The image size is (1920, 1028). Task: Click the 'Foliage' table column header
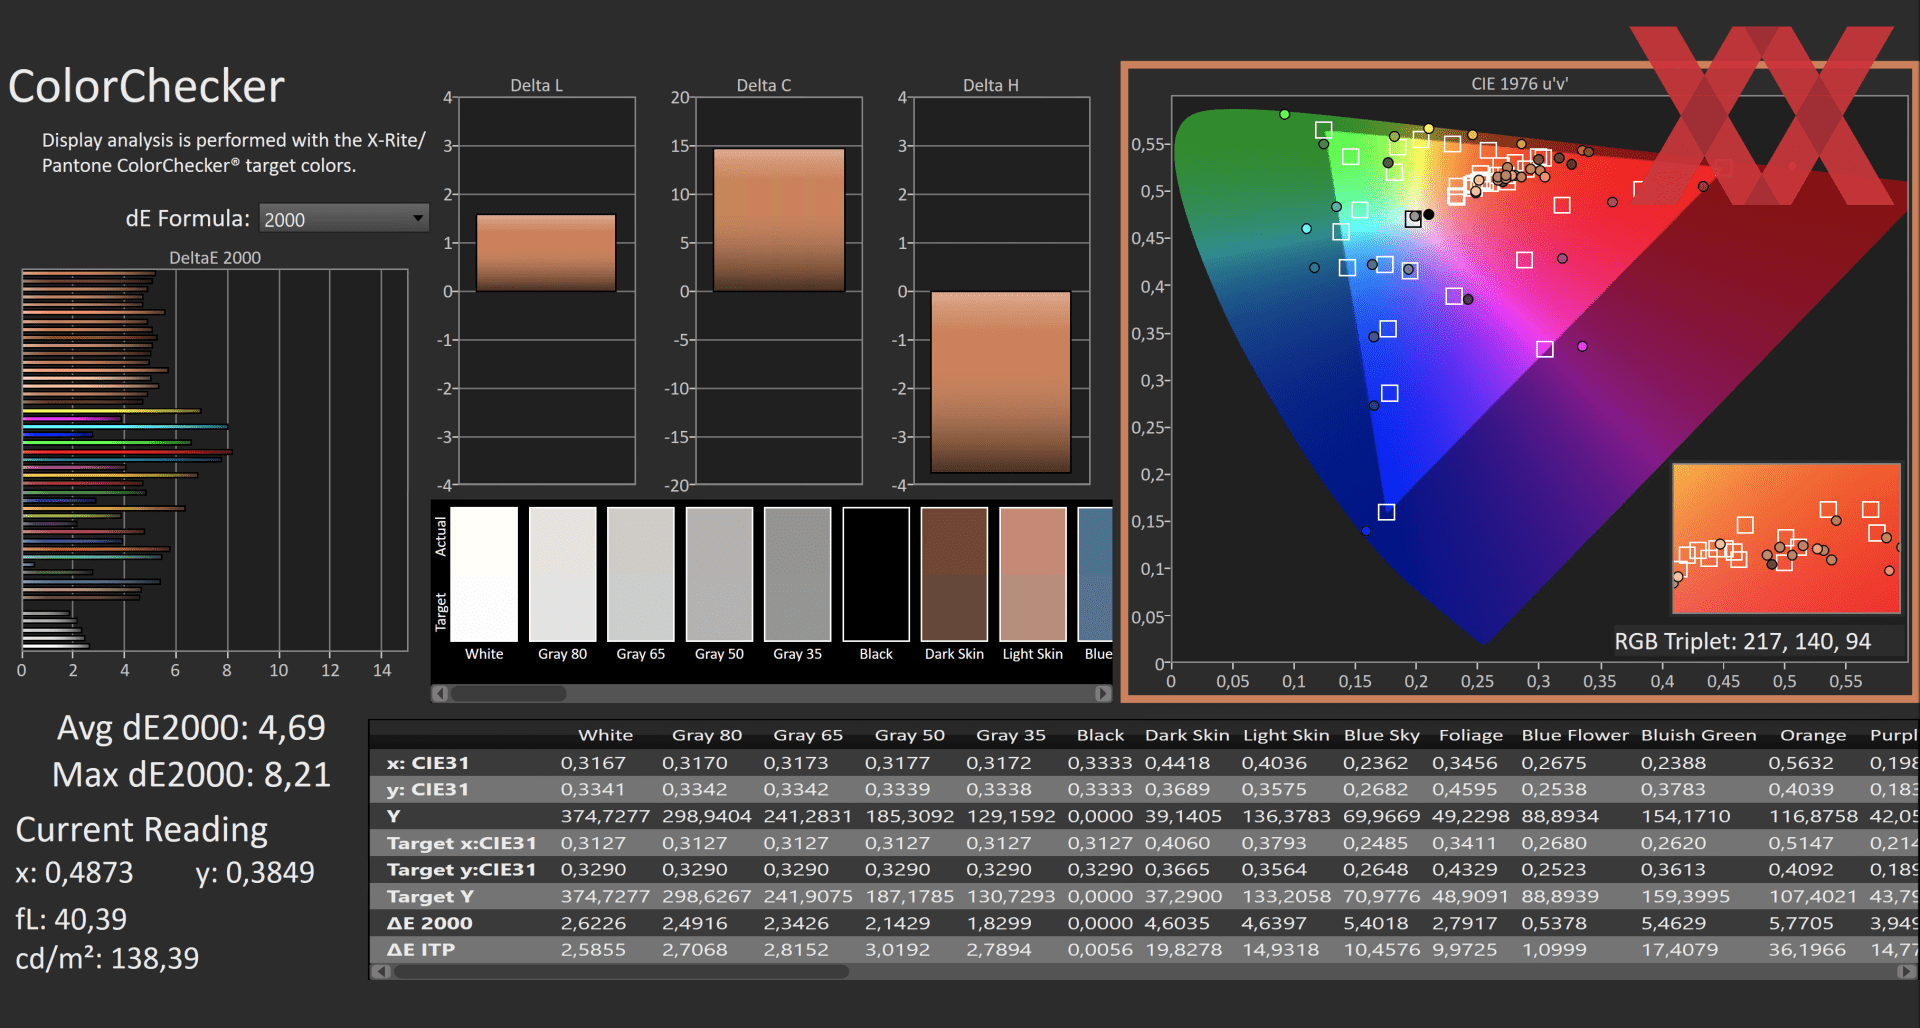(1471, 735)
